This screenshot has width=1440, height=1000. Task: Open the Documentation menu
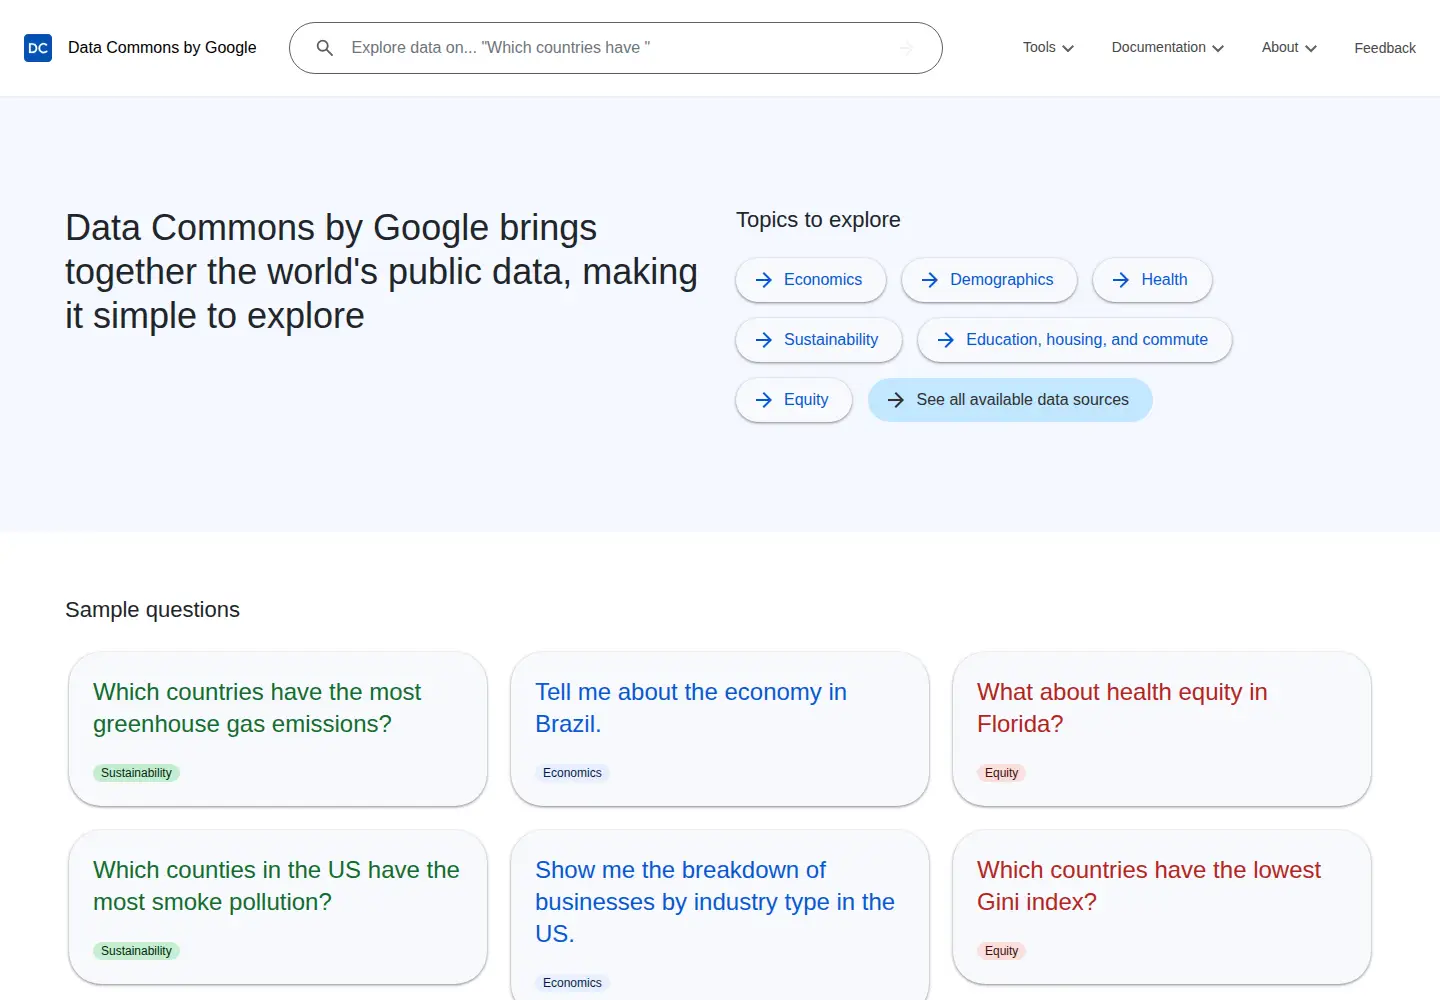pyautogui.click(x=1167, y=47)
